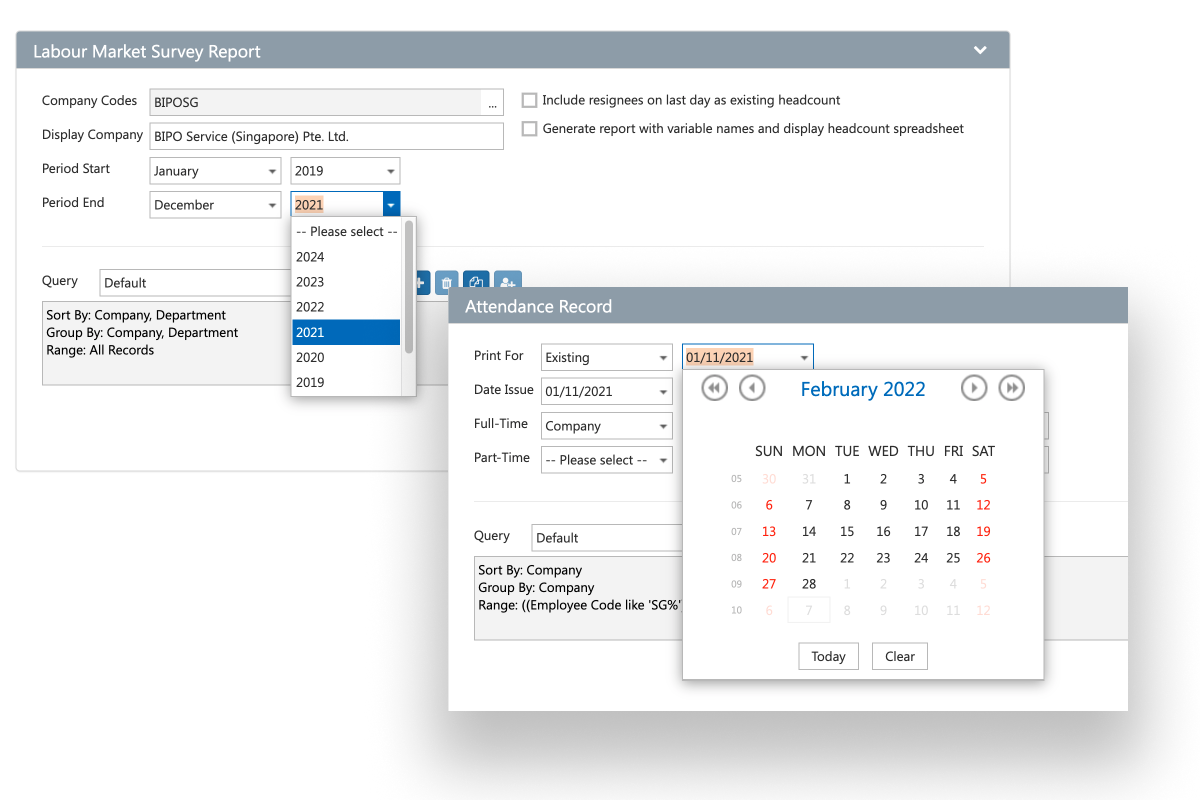Pick Sunday February 27 in the calendar
1200x800 pixels.
point(769,584)
